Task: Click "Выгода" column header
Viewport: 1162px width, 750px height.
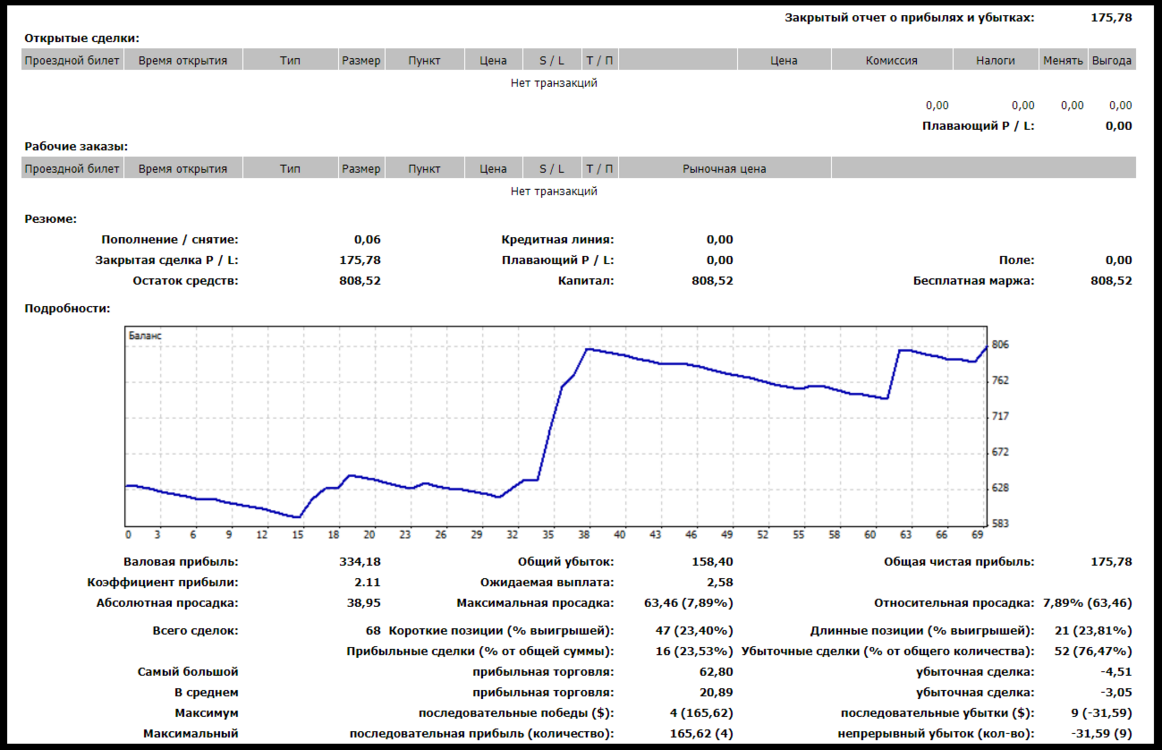Action: tap(1111, 61)
